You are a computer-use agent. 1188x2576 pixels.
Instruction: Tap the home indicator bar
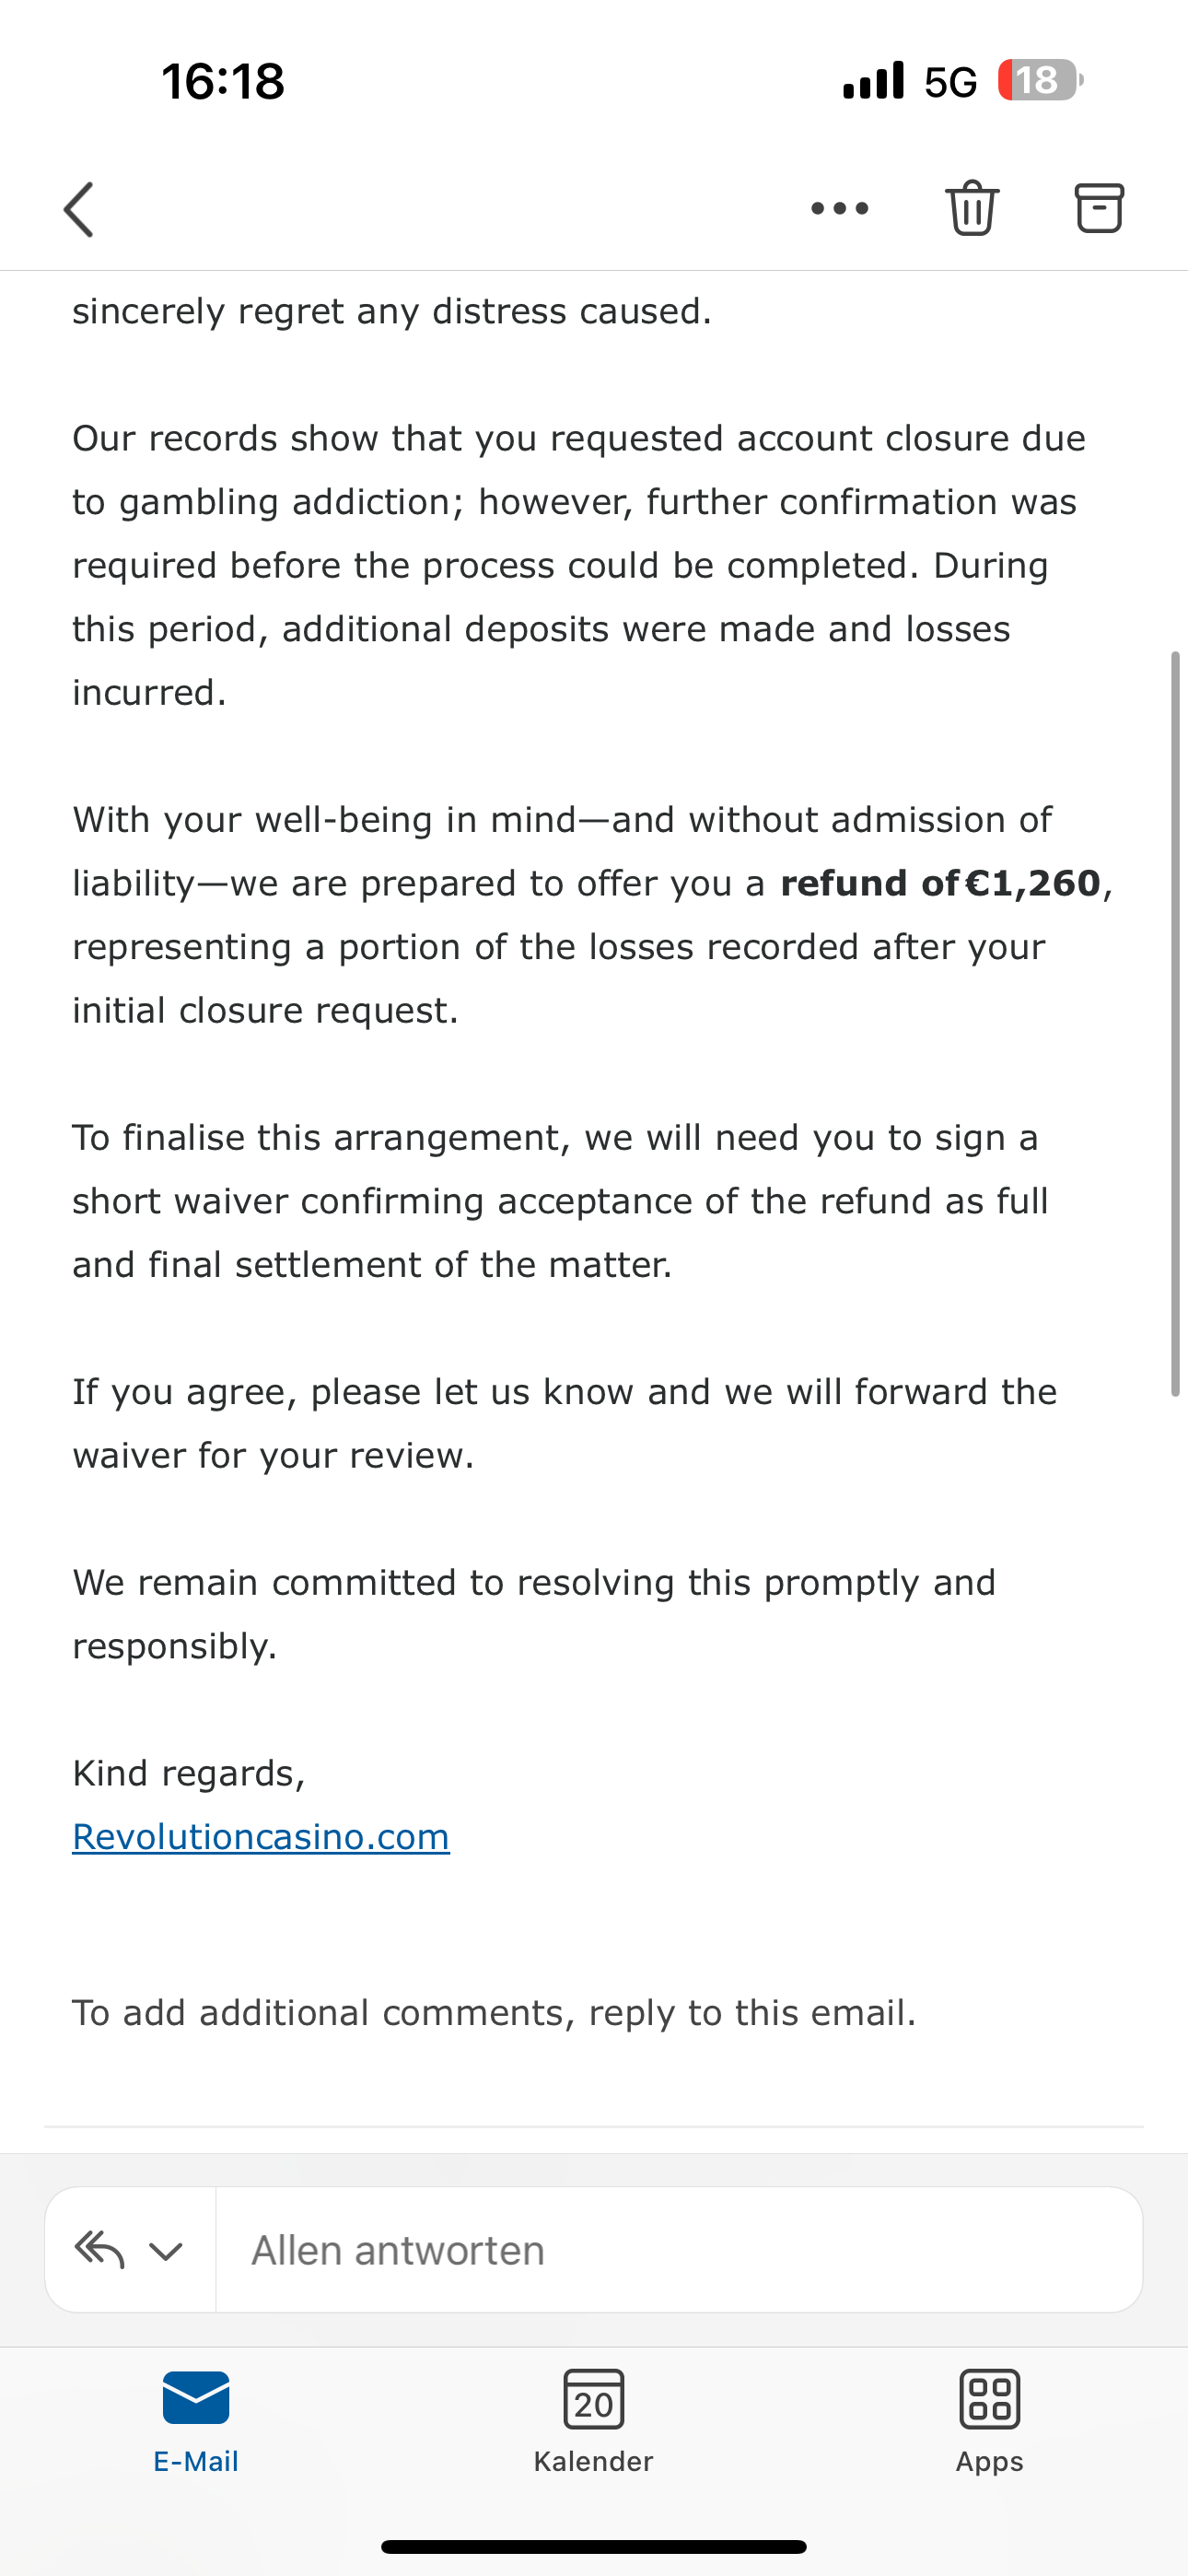593,2547
